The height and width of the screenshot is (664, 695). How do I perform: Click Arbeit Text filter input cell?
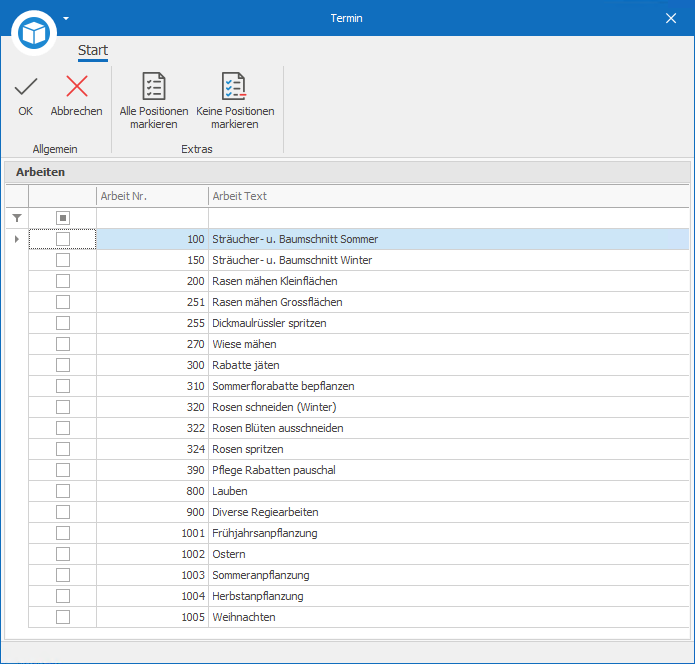(x=449, y=218)
